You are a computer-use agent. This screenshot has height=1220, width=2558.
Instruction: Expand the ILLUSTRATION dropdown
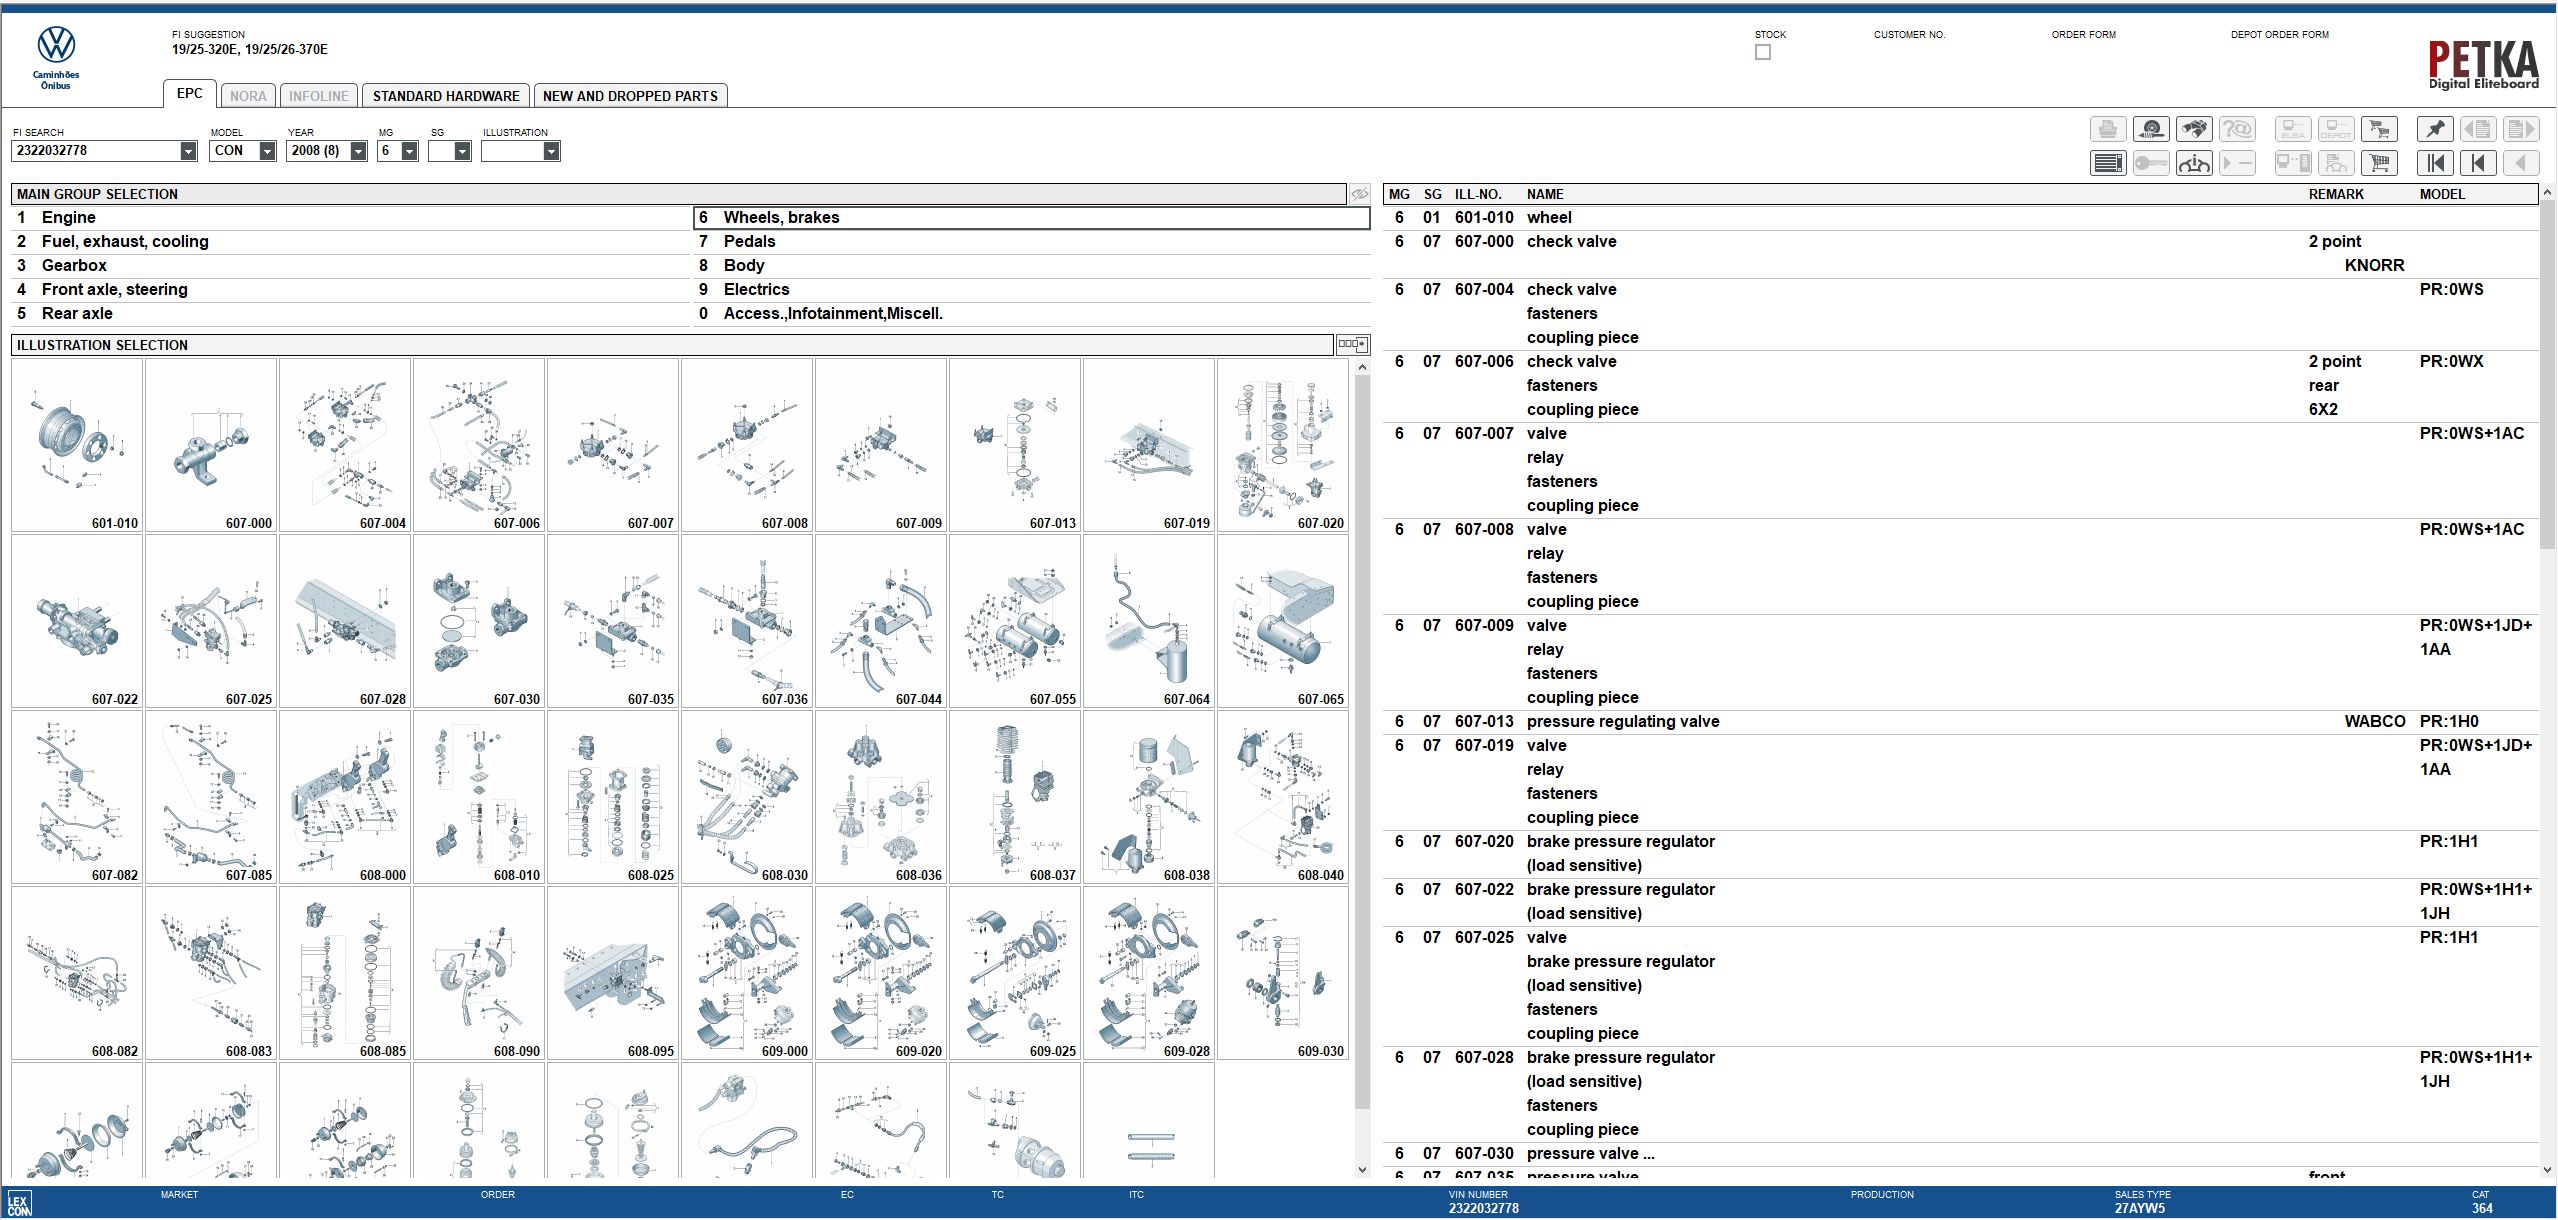click(x=551, y=151)
